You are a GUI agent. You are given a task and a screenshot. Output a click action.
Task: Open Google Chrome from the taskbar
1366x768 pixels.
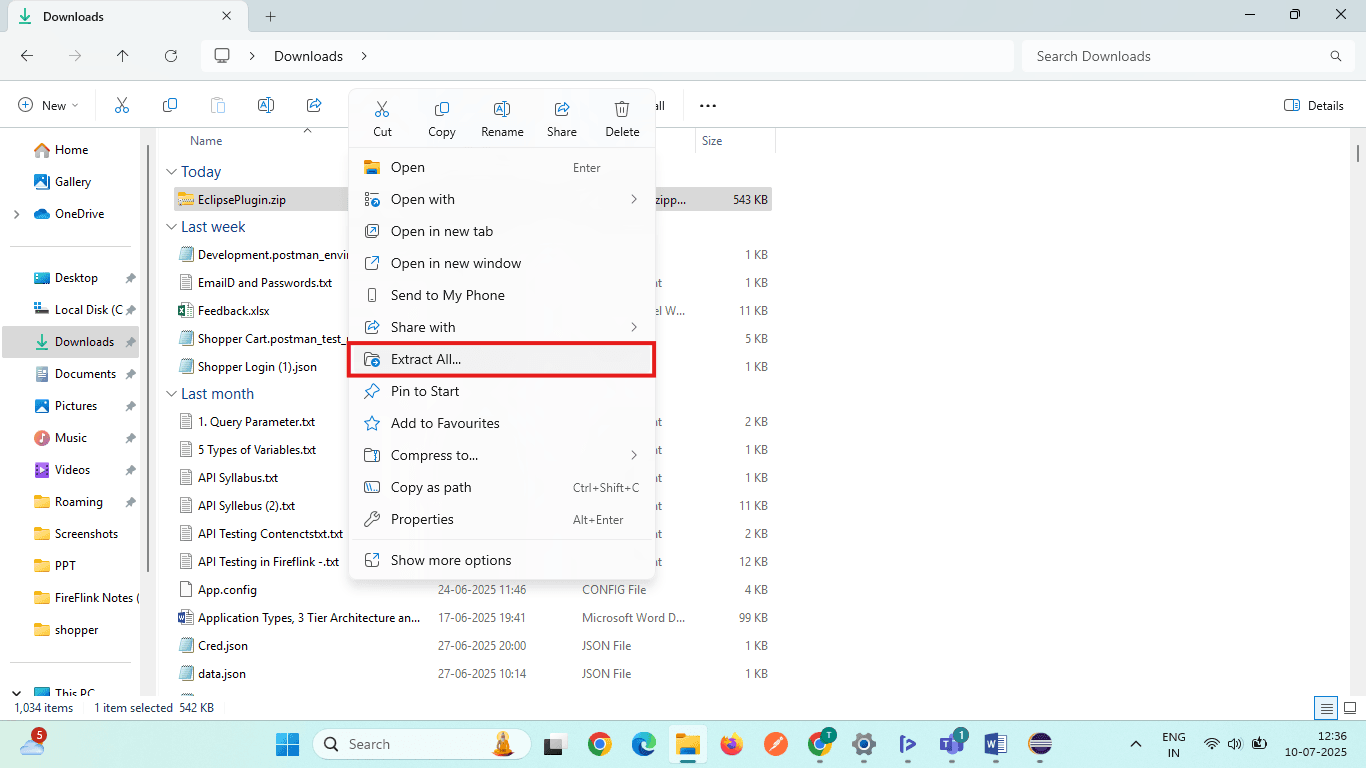click(600, 744)
